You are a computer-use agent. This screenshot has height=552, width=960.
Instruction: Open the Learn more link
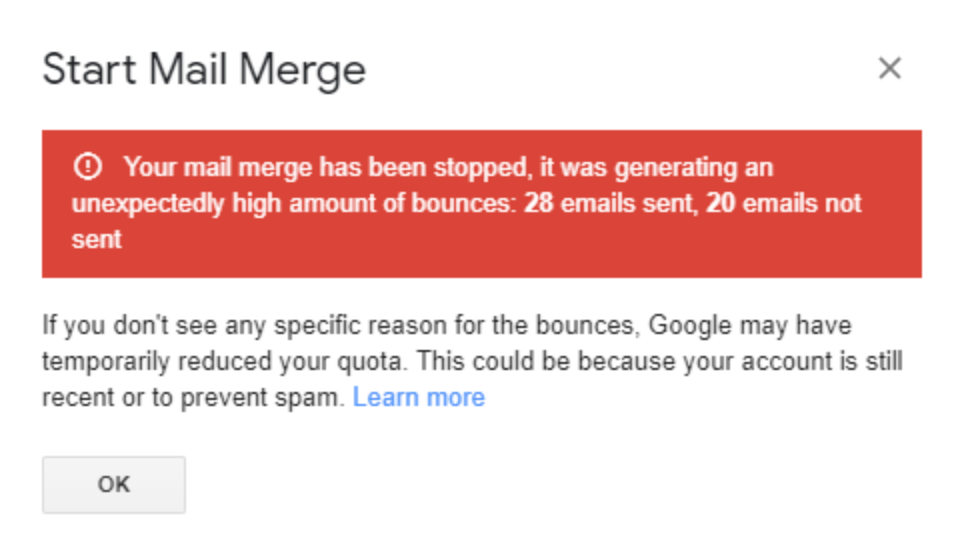(x=419, y=397)
